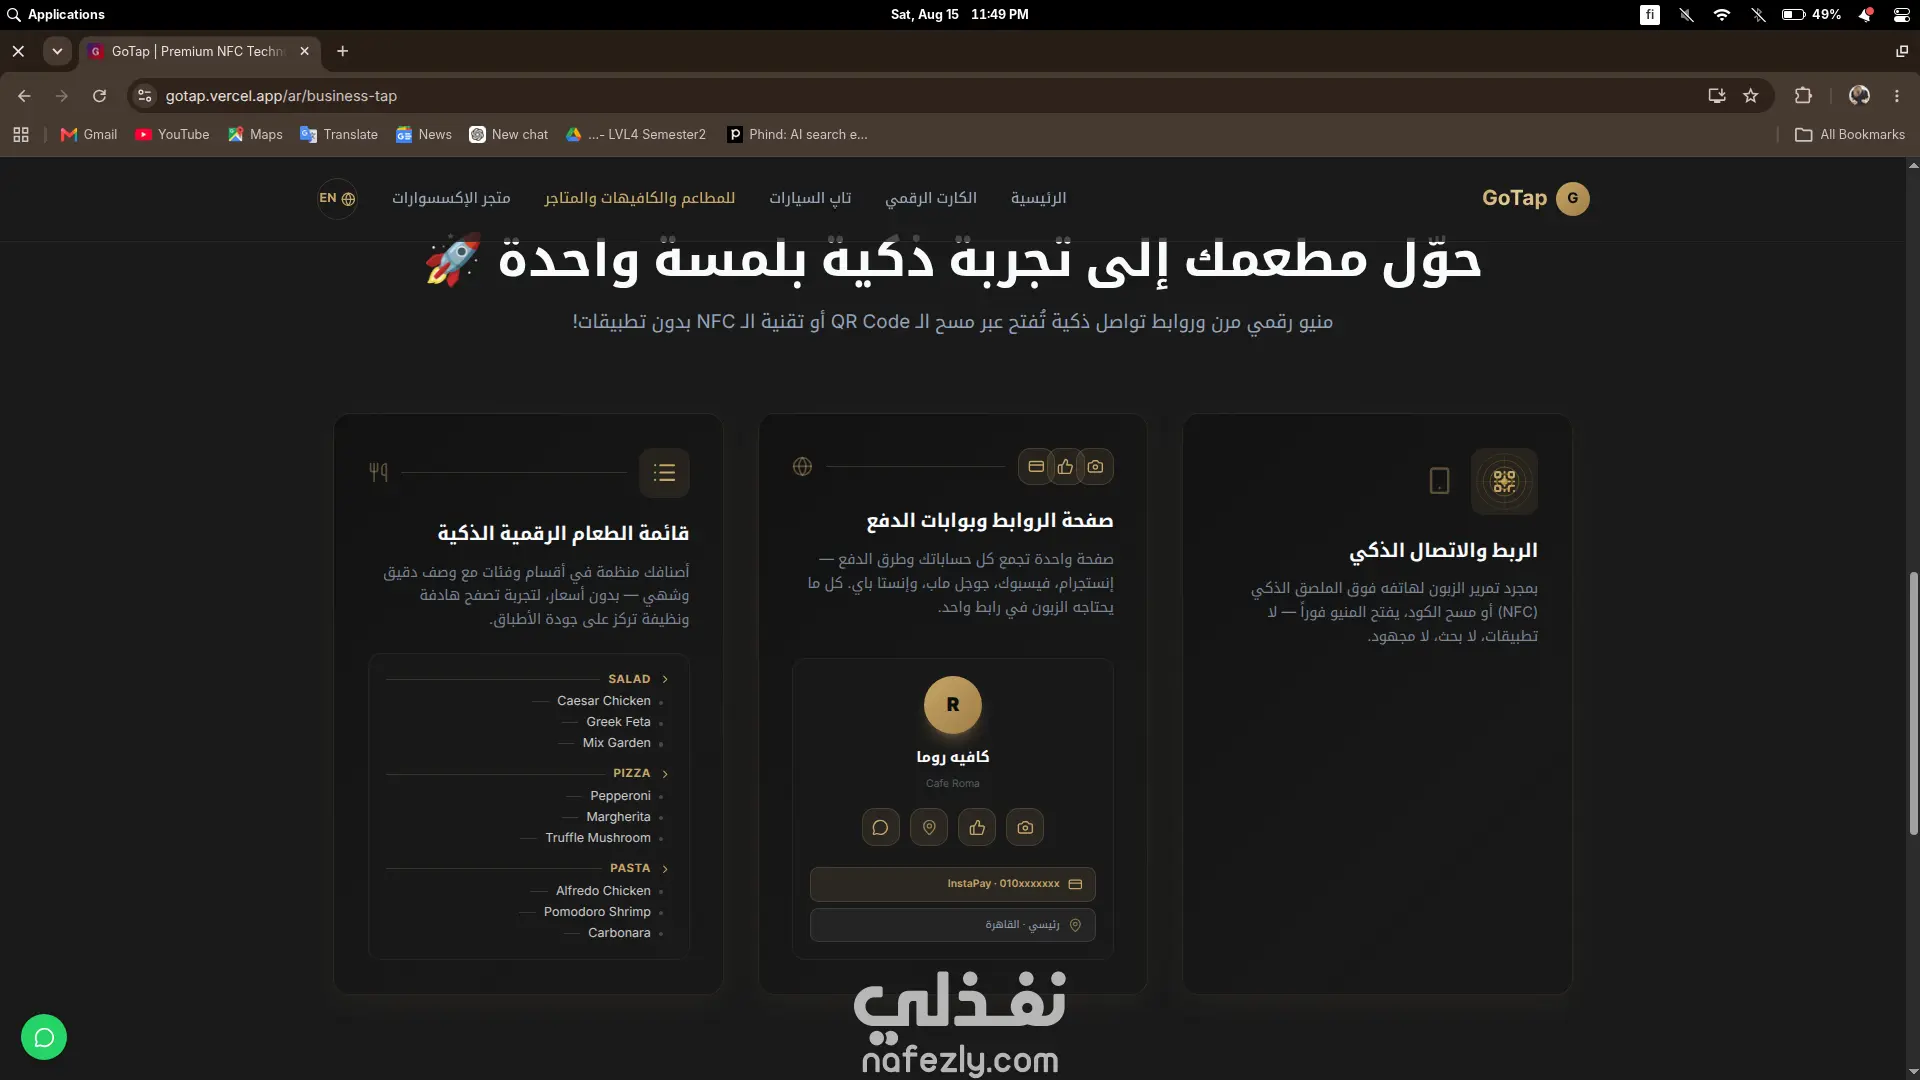The image size is (1920, 1080).
Task: Expand the PASTA menu category
Action: coord(639,868)
